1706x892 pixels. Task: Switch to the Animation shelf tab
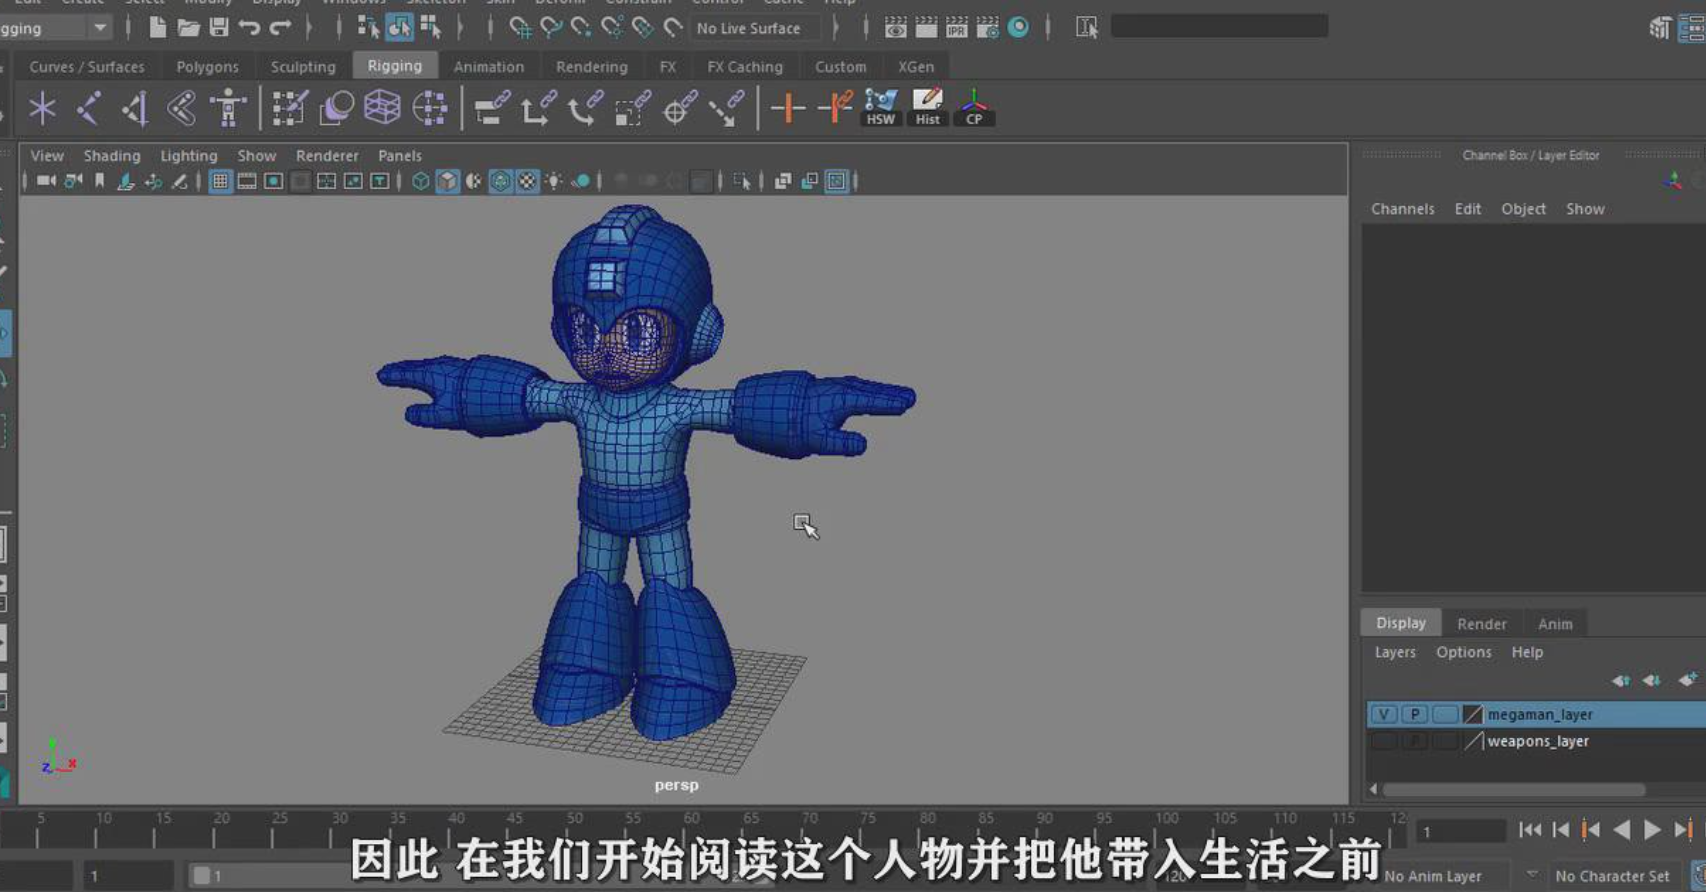click(489, 66)
